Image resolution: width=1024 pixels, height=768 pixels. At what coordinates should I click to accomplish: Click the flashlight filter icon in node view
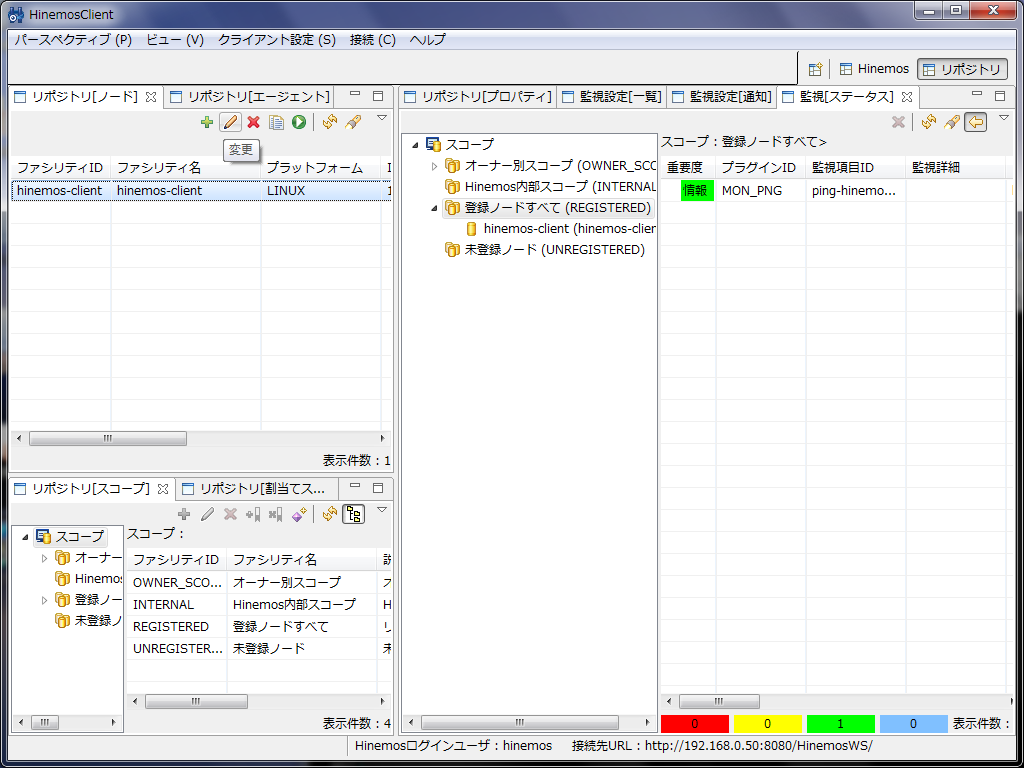point(353,122)
